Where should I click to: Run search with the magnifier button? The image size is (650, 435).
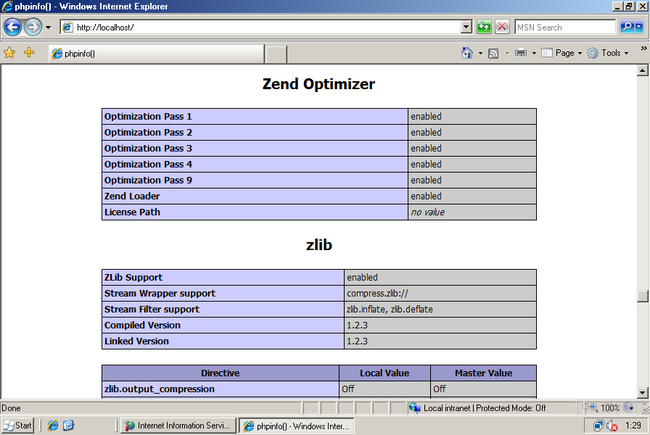pos(627,27)
